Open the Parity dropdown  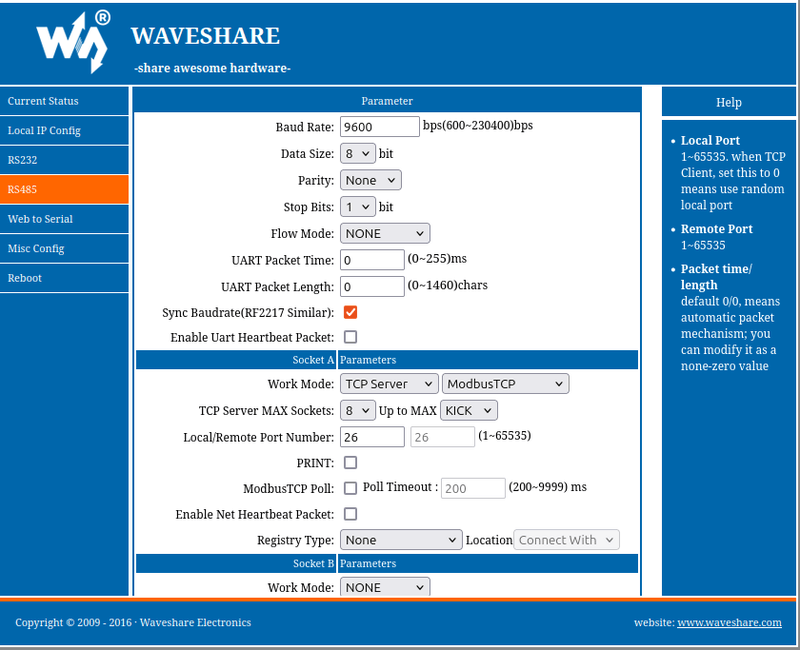(370, 180)
